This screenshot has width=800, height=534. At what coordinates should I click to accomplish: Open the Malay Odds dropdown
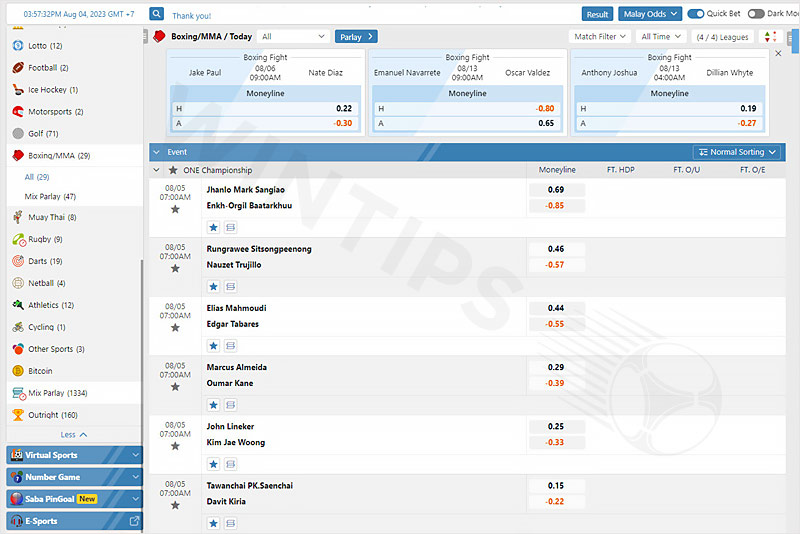650,14
